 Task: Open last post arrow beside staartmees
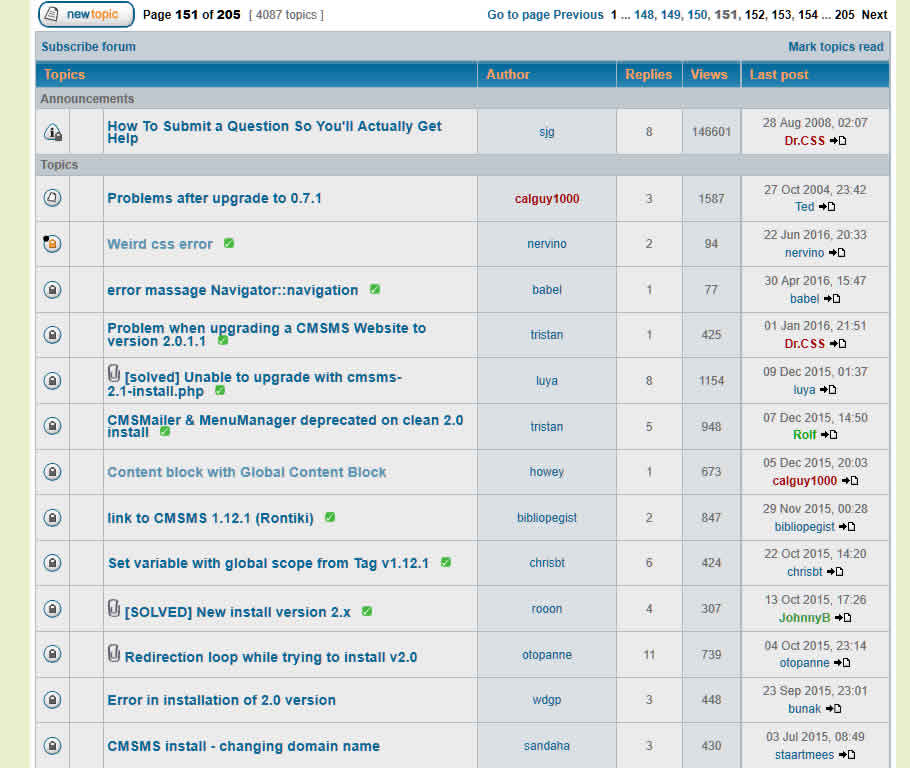pos(847,755)
